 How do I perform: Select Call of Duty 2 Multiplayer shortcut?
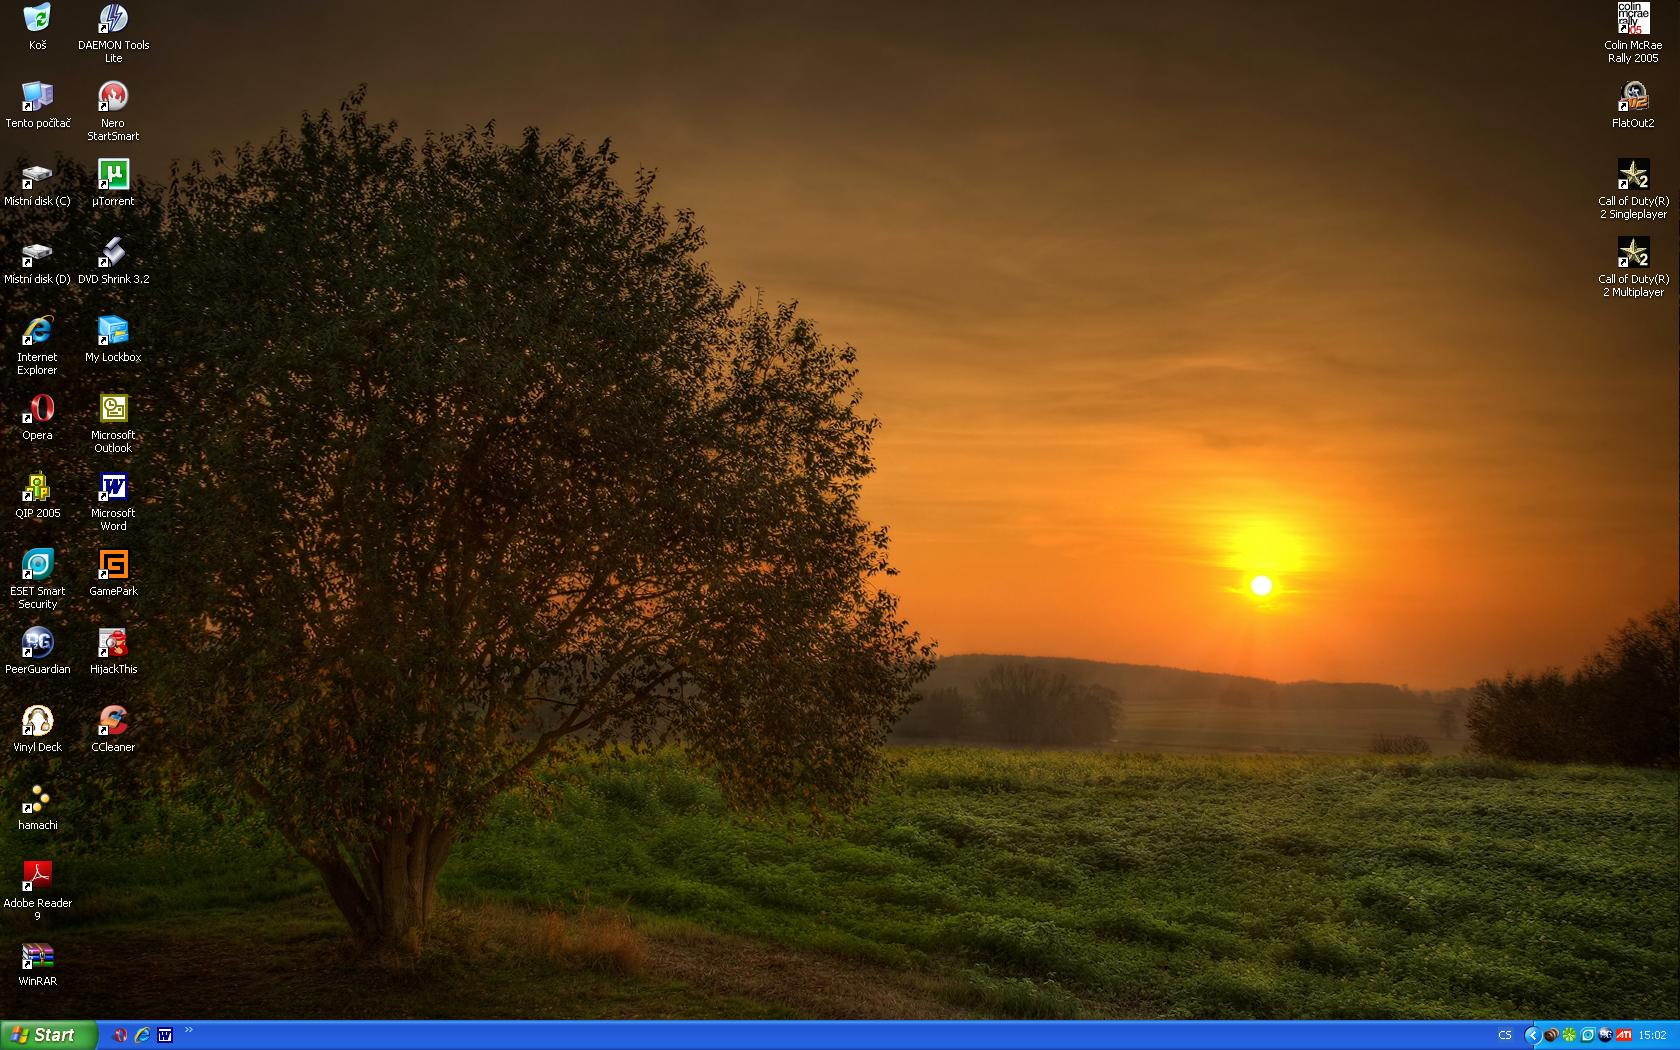[x=1633, y=254]
